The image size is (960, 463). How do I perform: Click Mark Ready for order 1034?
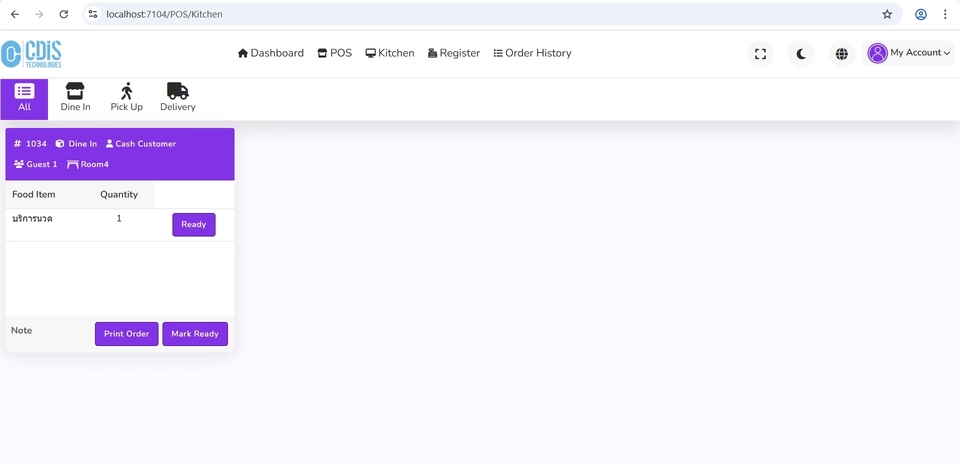pyautogui.click(x=195, y=334)
